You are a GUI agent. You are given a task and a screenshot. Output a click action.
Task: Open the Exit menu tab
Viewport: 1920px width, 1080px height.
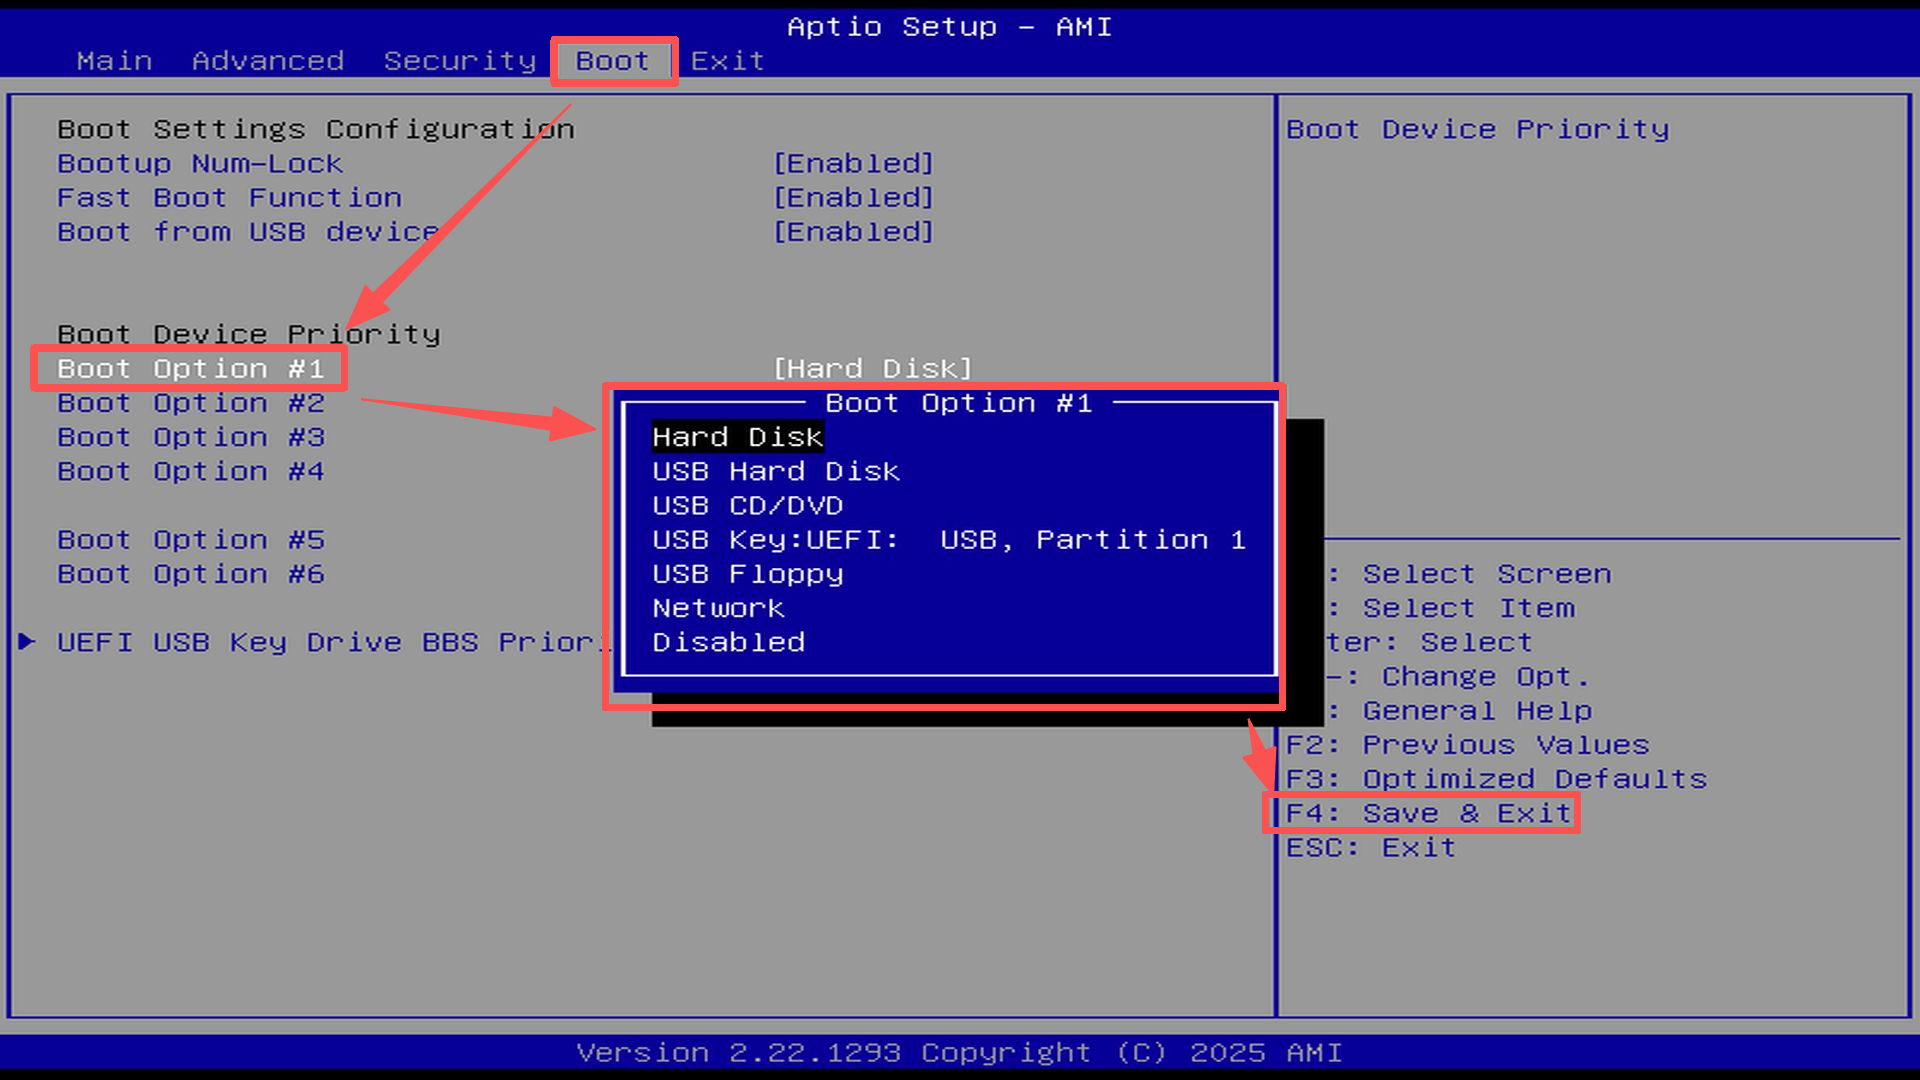pos(727,60)
